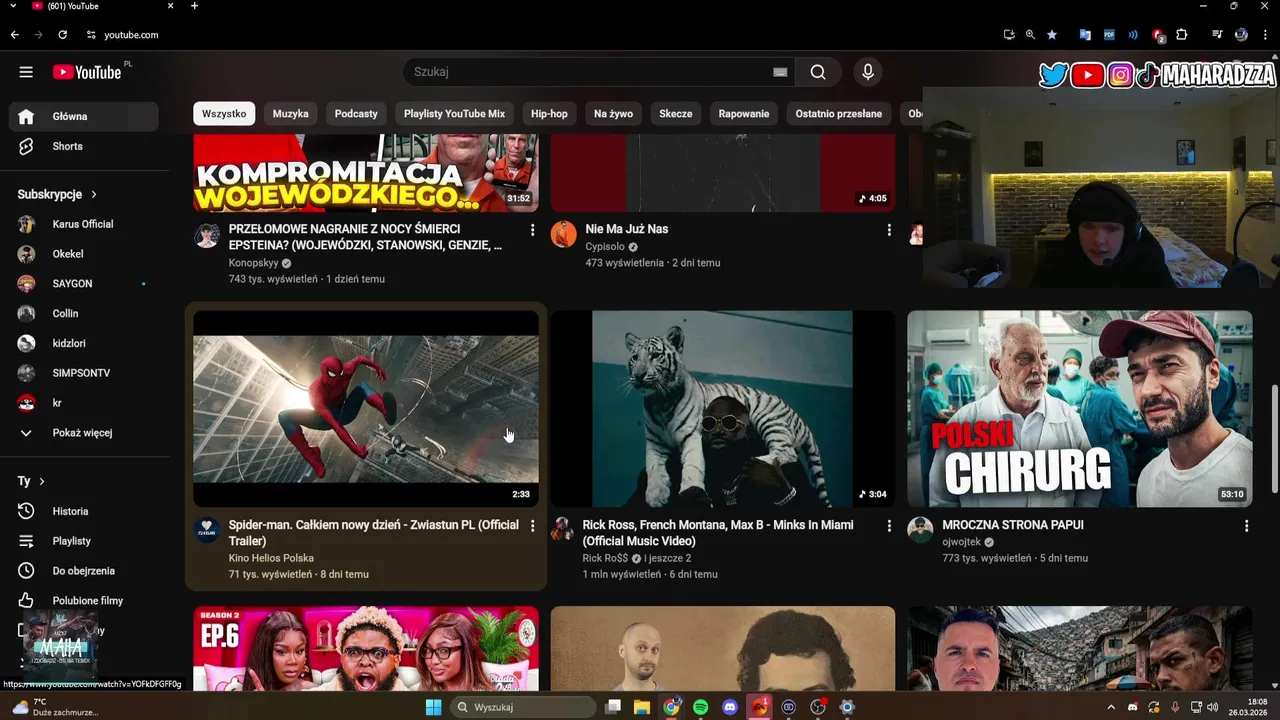Click the search magnifier button
Image resolution: width=1280 pixels, height=720 pixels.
[x=818, y=72]
